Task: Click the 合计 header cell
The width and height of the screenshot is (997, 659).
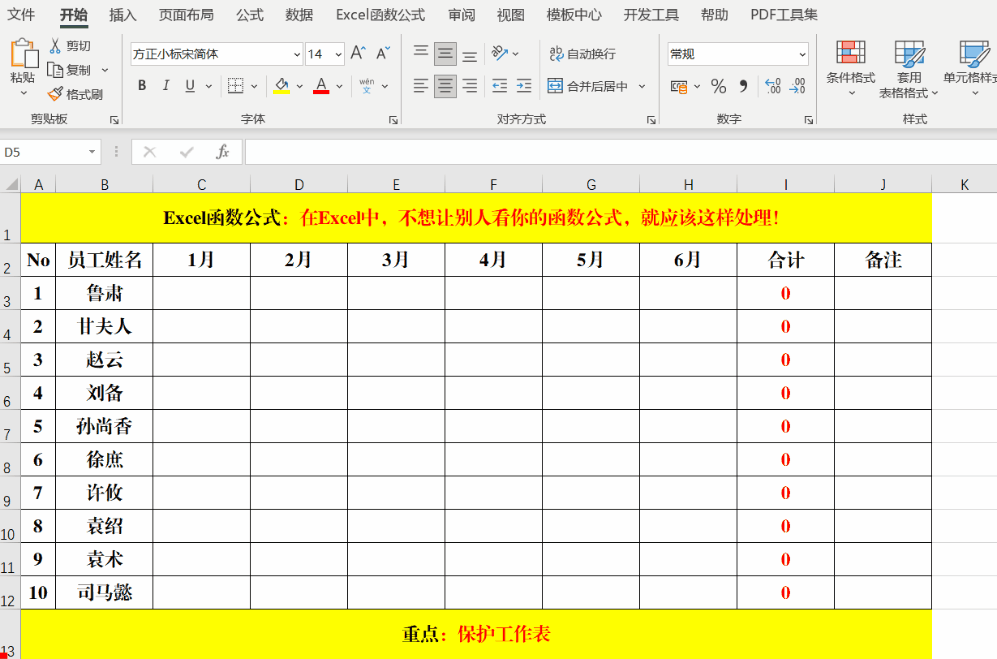Action: point(786,260)
